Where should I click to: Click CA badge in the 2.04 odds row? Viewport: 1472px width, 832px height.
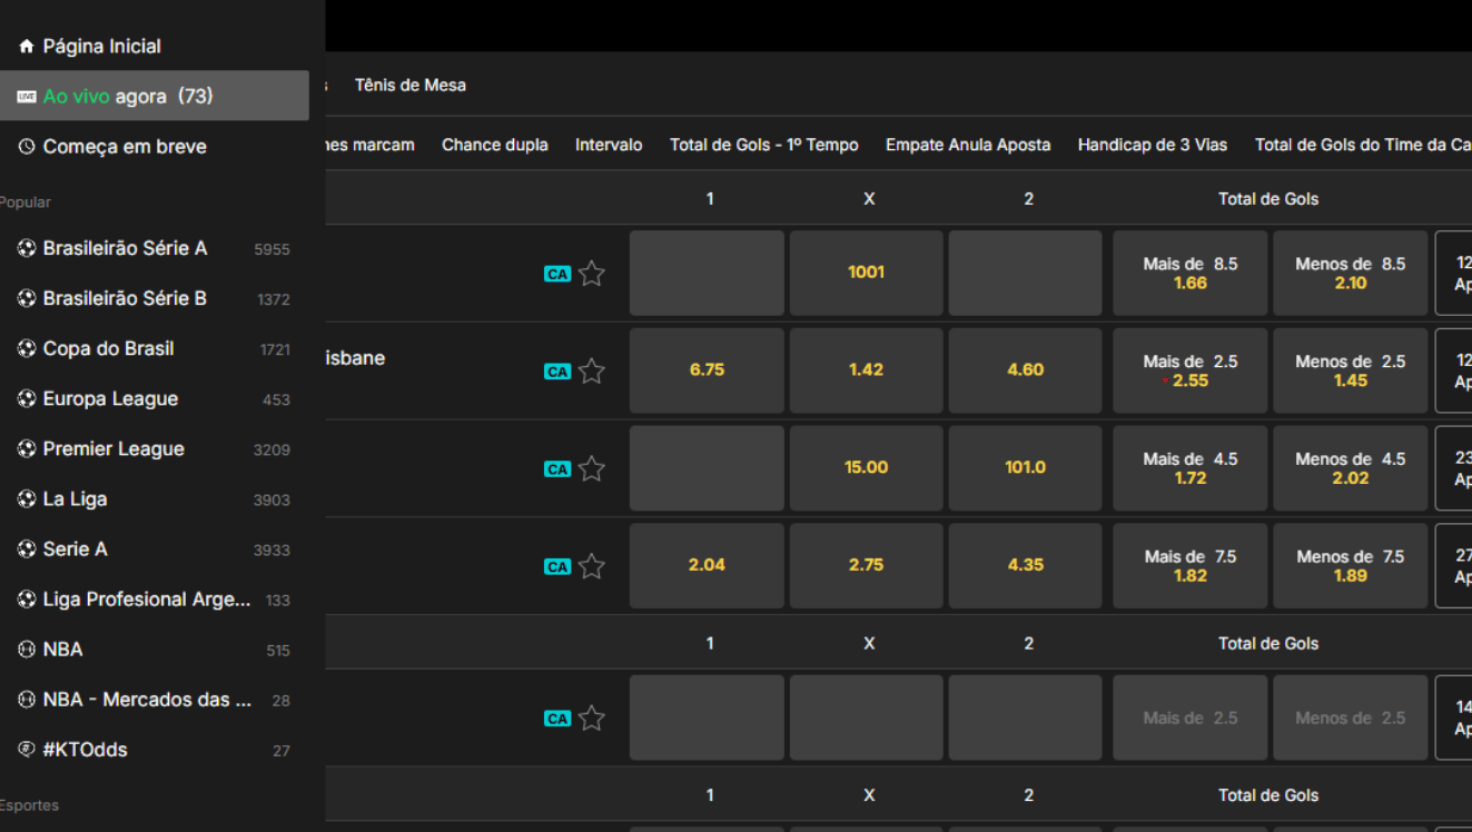click(557, 567)
